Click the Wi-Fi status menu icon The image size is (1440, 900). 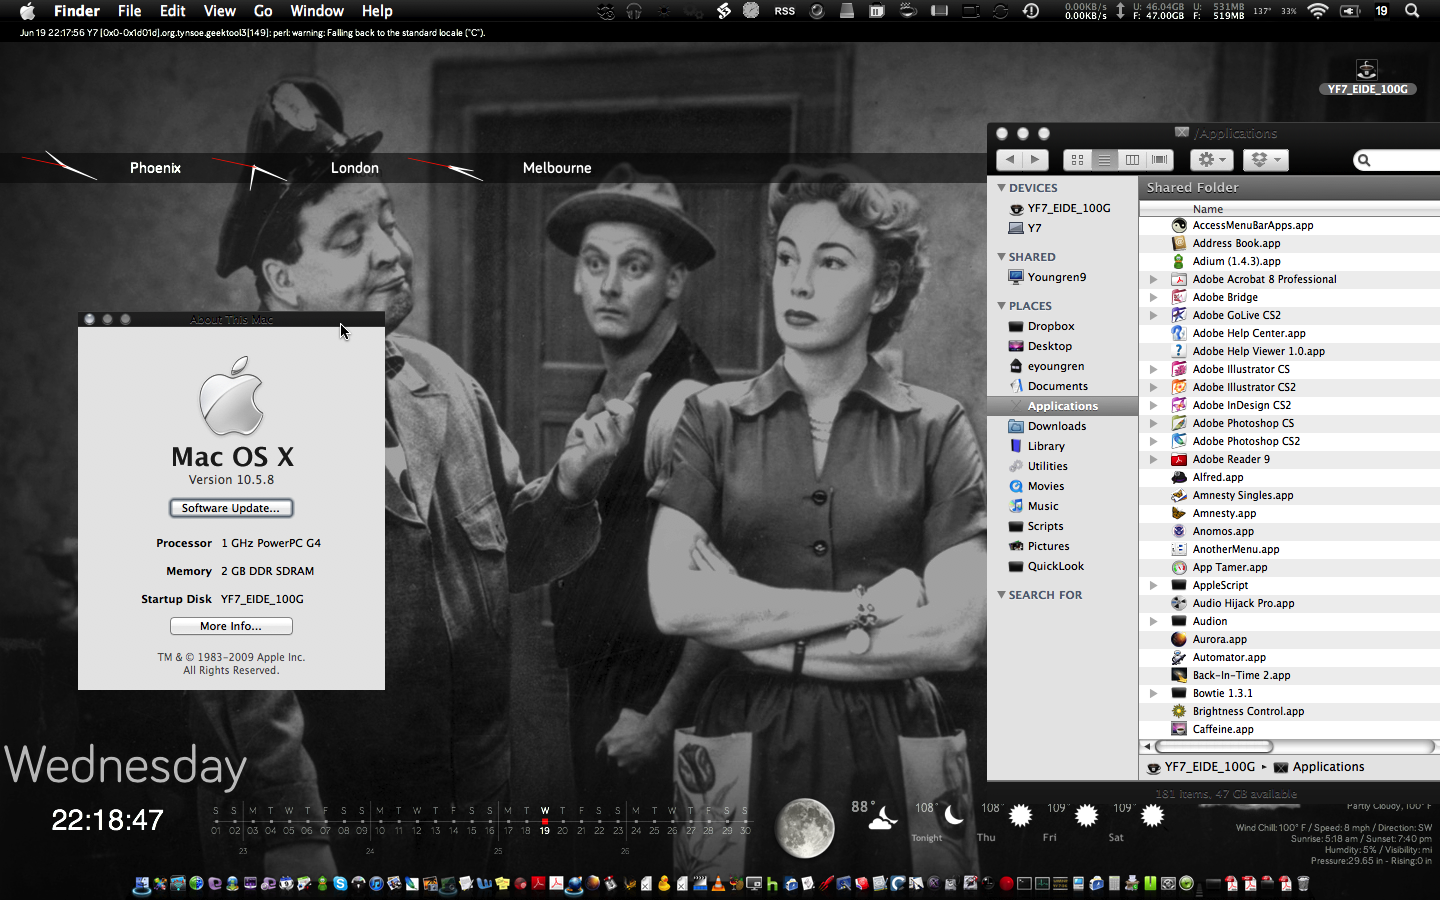click(x=1318, y=11)
